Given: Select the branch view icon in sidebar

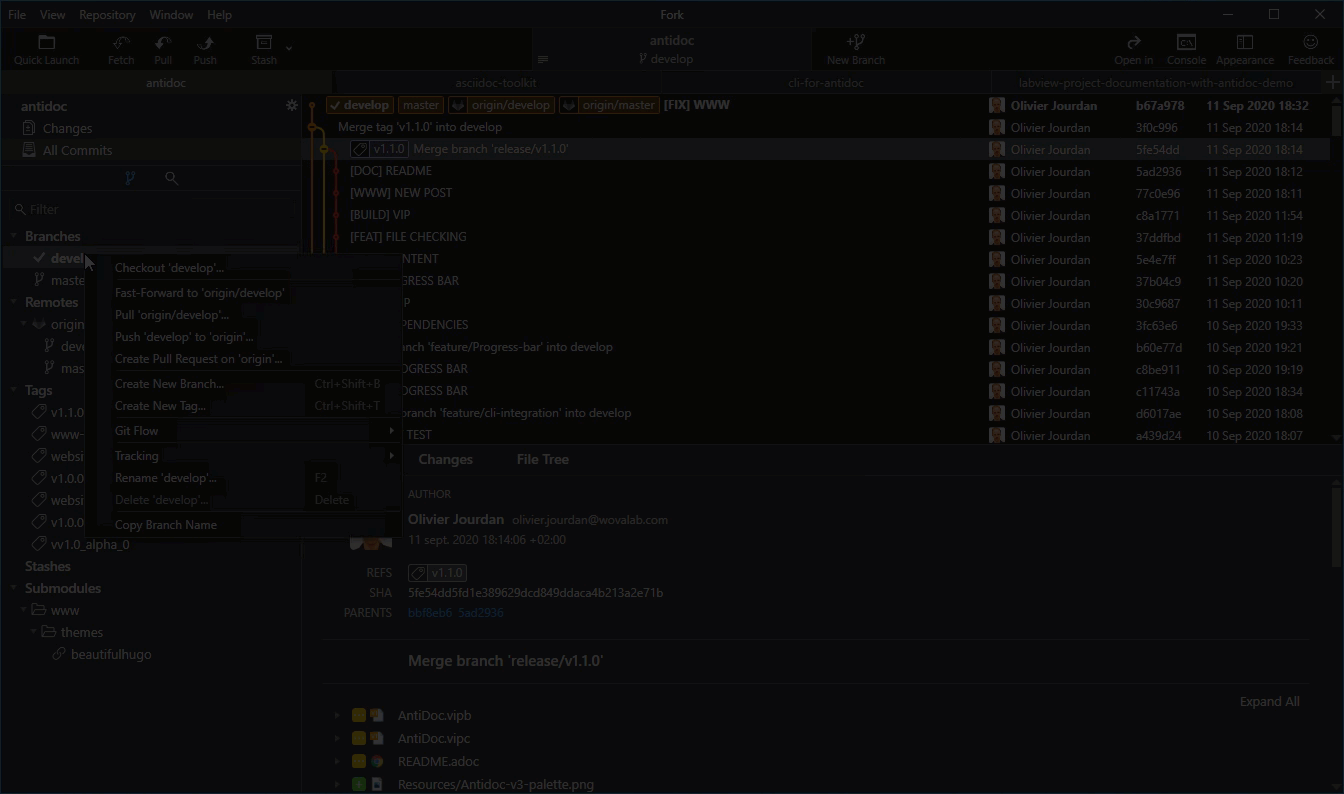Looking at the screenshot, I should (x=130, y=178).
